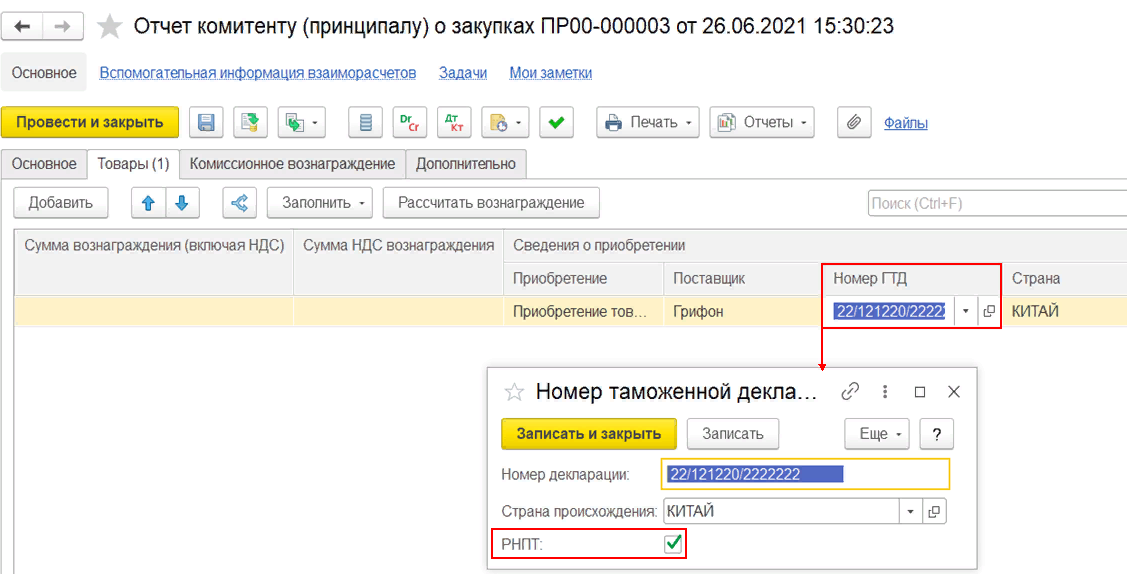Open the Заполнить dropdown
This screenshot has height=575, width=1127.
[x=320, y=203]
